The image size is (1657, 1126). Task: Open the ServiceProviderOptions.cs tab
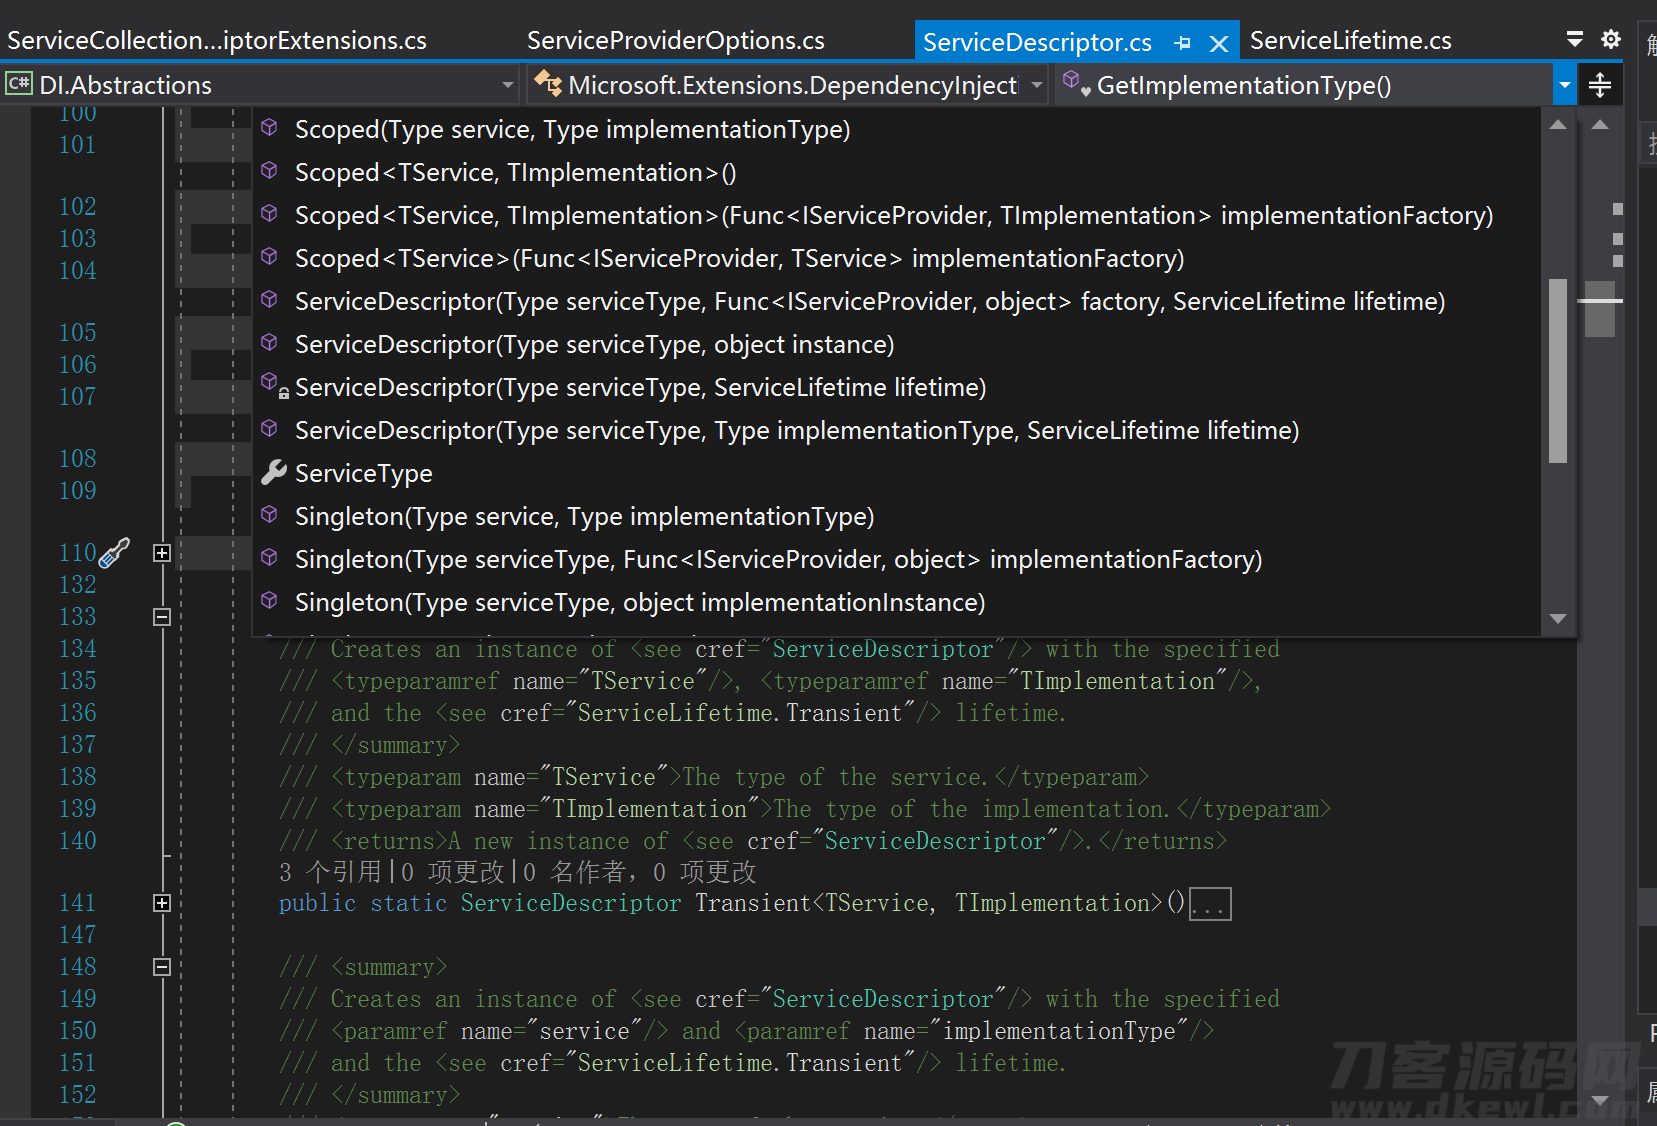[675, 40]
